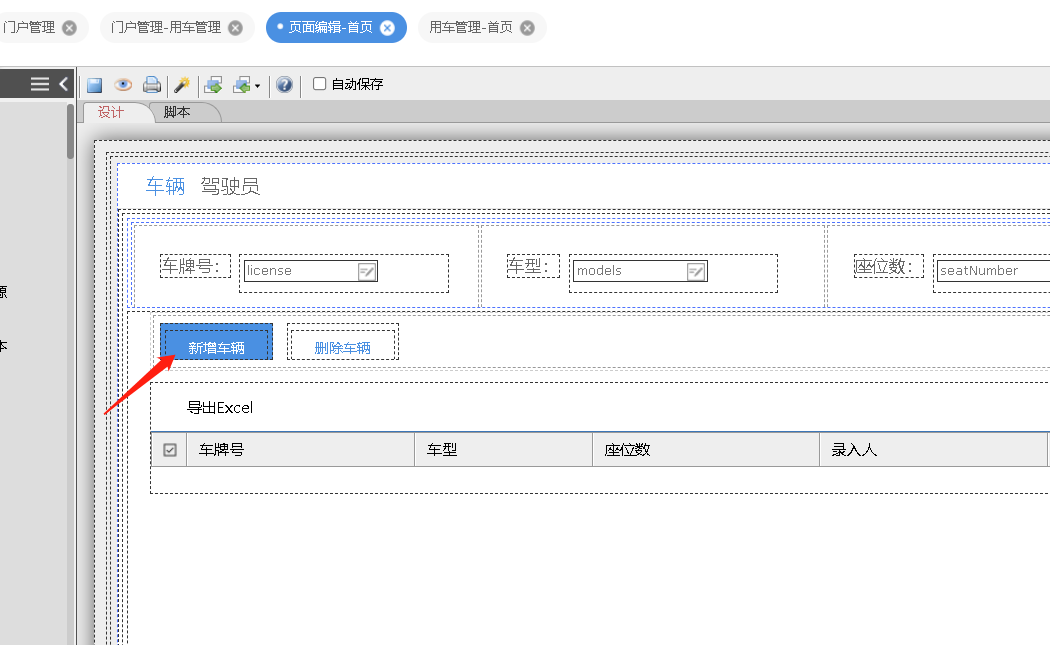This screenshot has width=1050, height=645.
Task: Click the save (floppy disk) toolbar icon
Action: [94, 85]
